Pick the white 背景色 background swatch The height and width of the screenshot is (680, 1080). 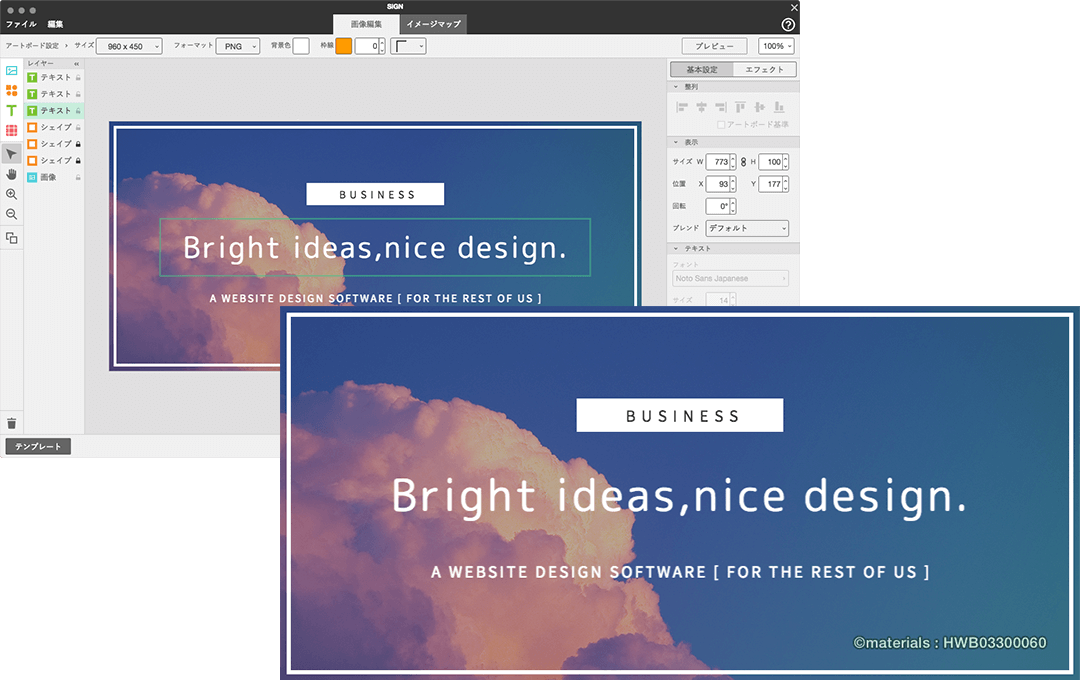tap(301, 46)
